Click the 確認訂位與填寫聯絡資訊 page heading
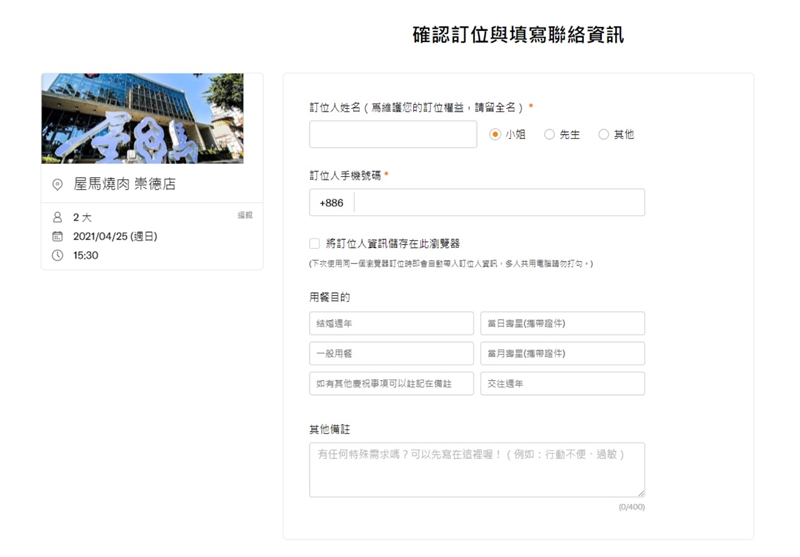The image size is (800, 557). 518,35
